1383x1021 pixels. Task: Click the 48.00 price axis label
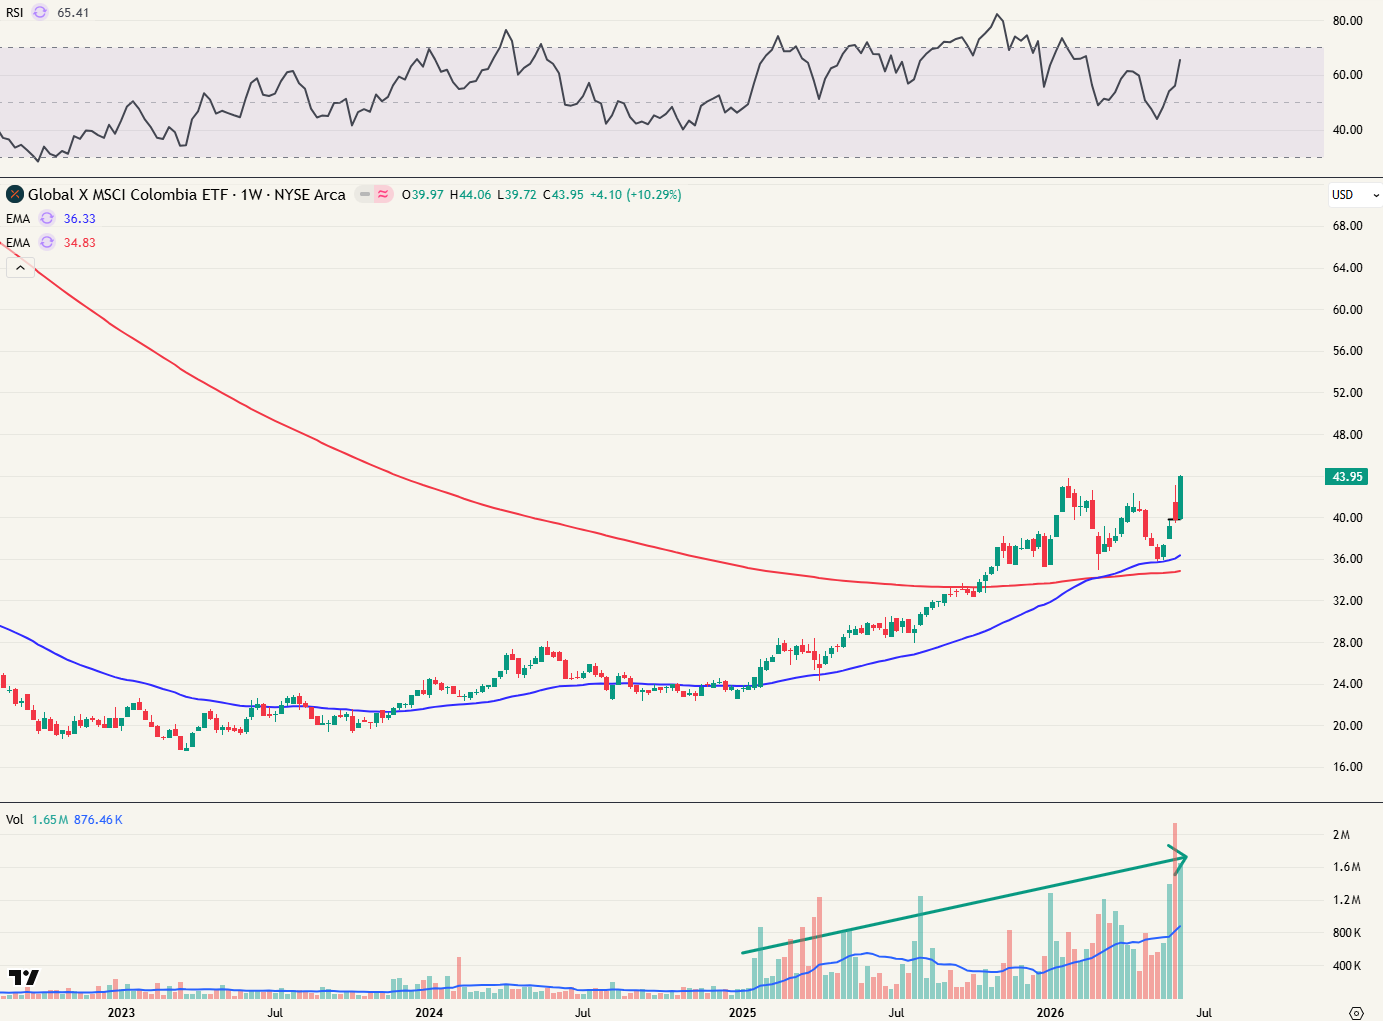(x=1347, y=435)
